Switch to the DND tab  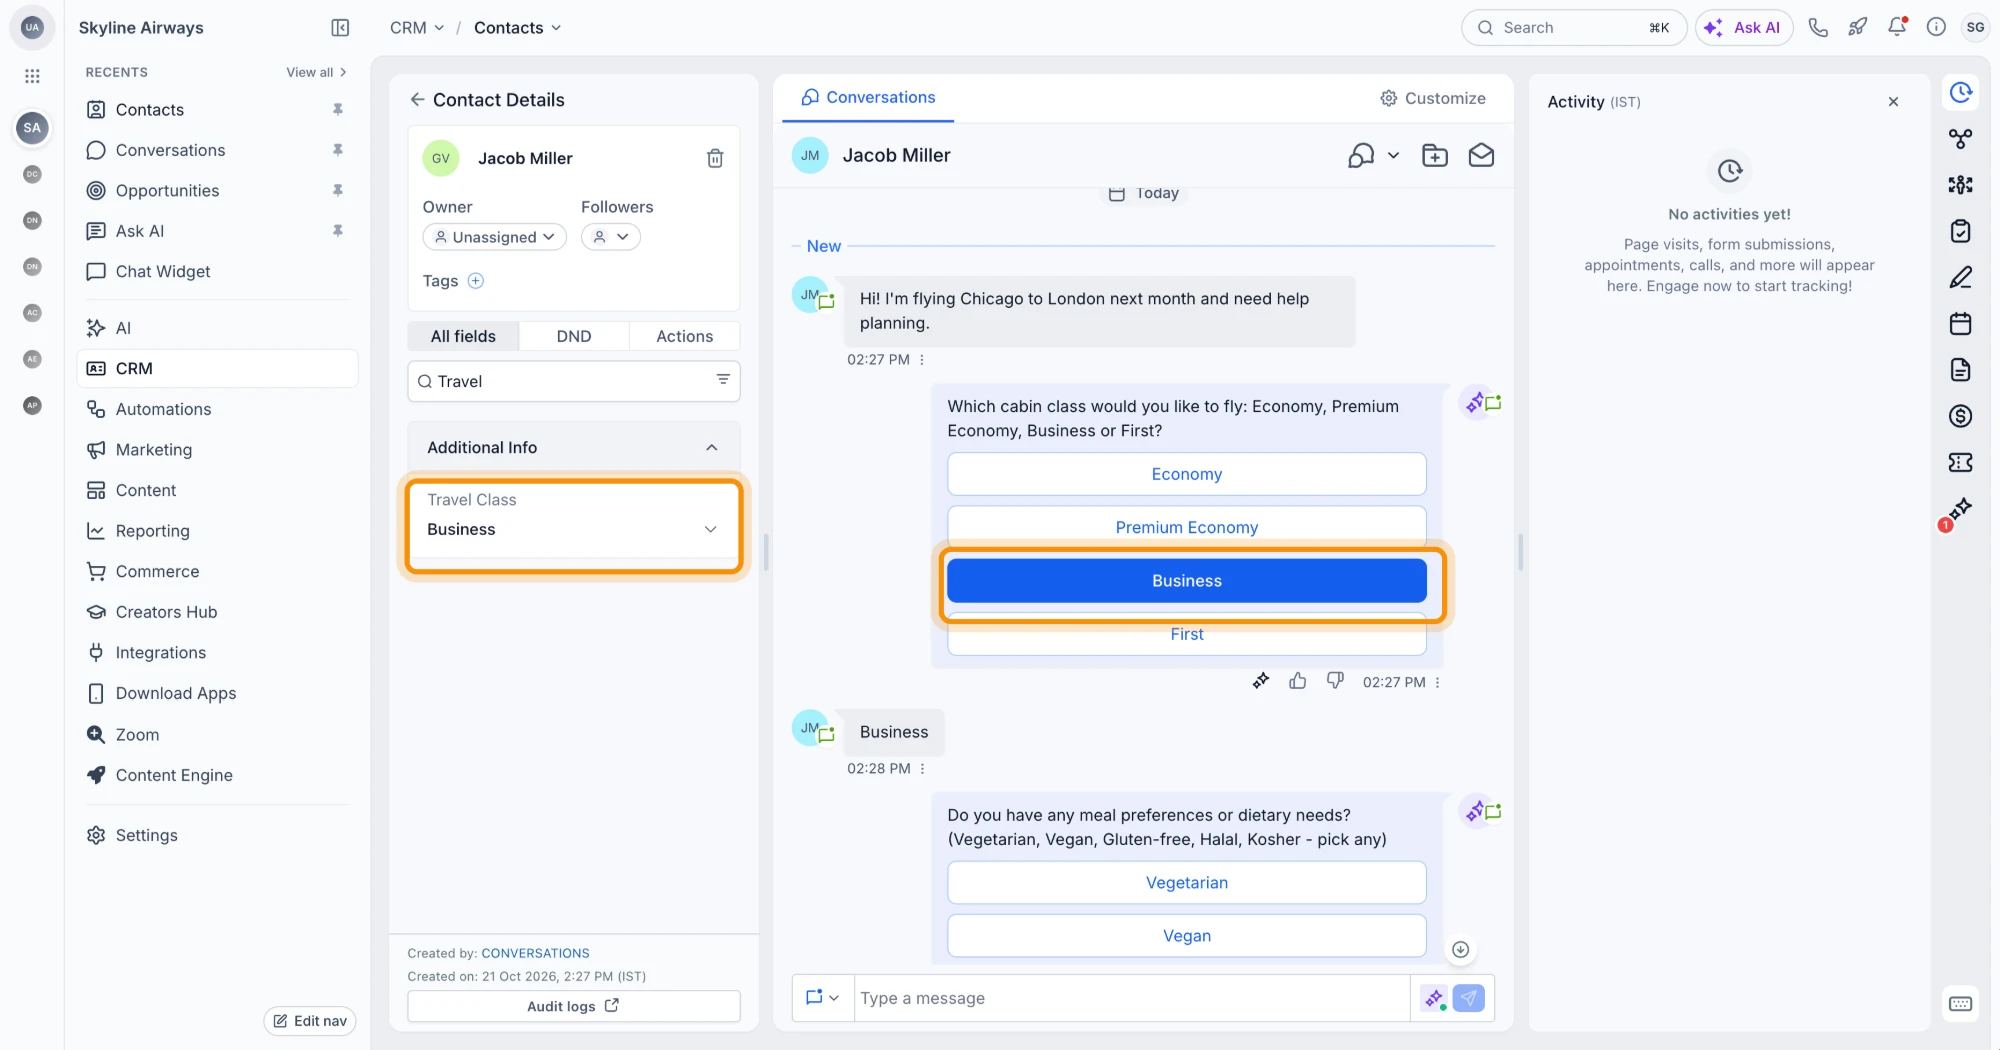[x=574, y=336]
